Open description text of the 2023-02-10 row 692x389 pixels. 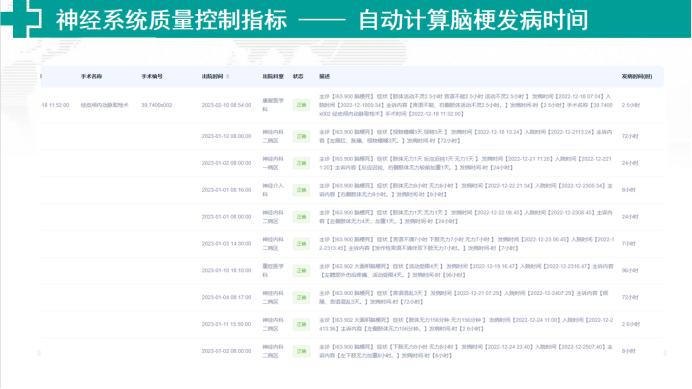pyautogui.click(x=466, y=105)
